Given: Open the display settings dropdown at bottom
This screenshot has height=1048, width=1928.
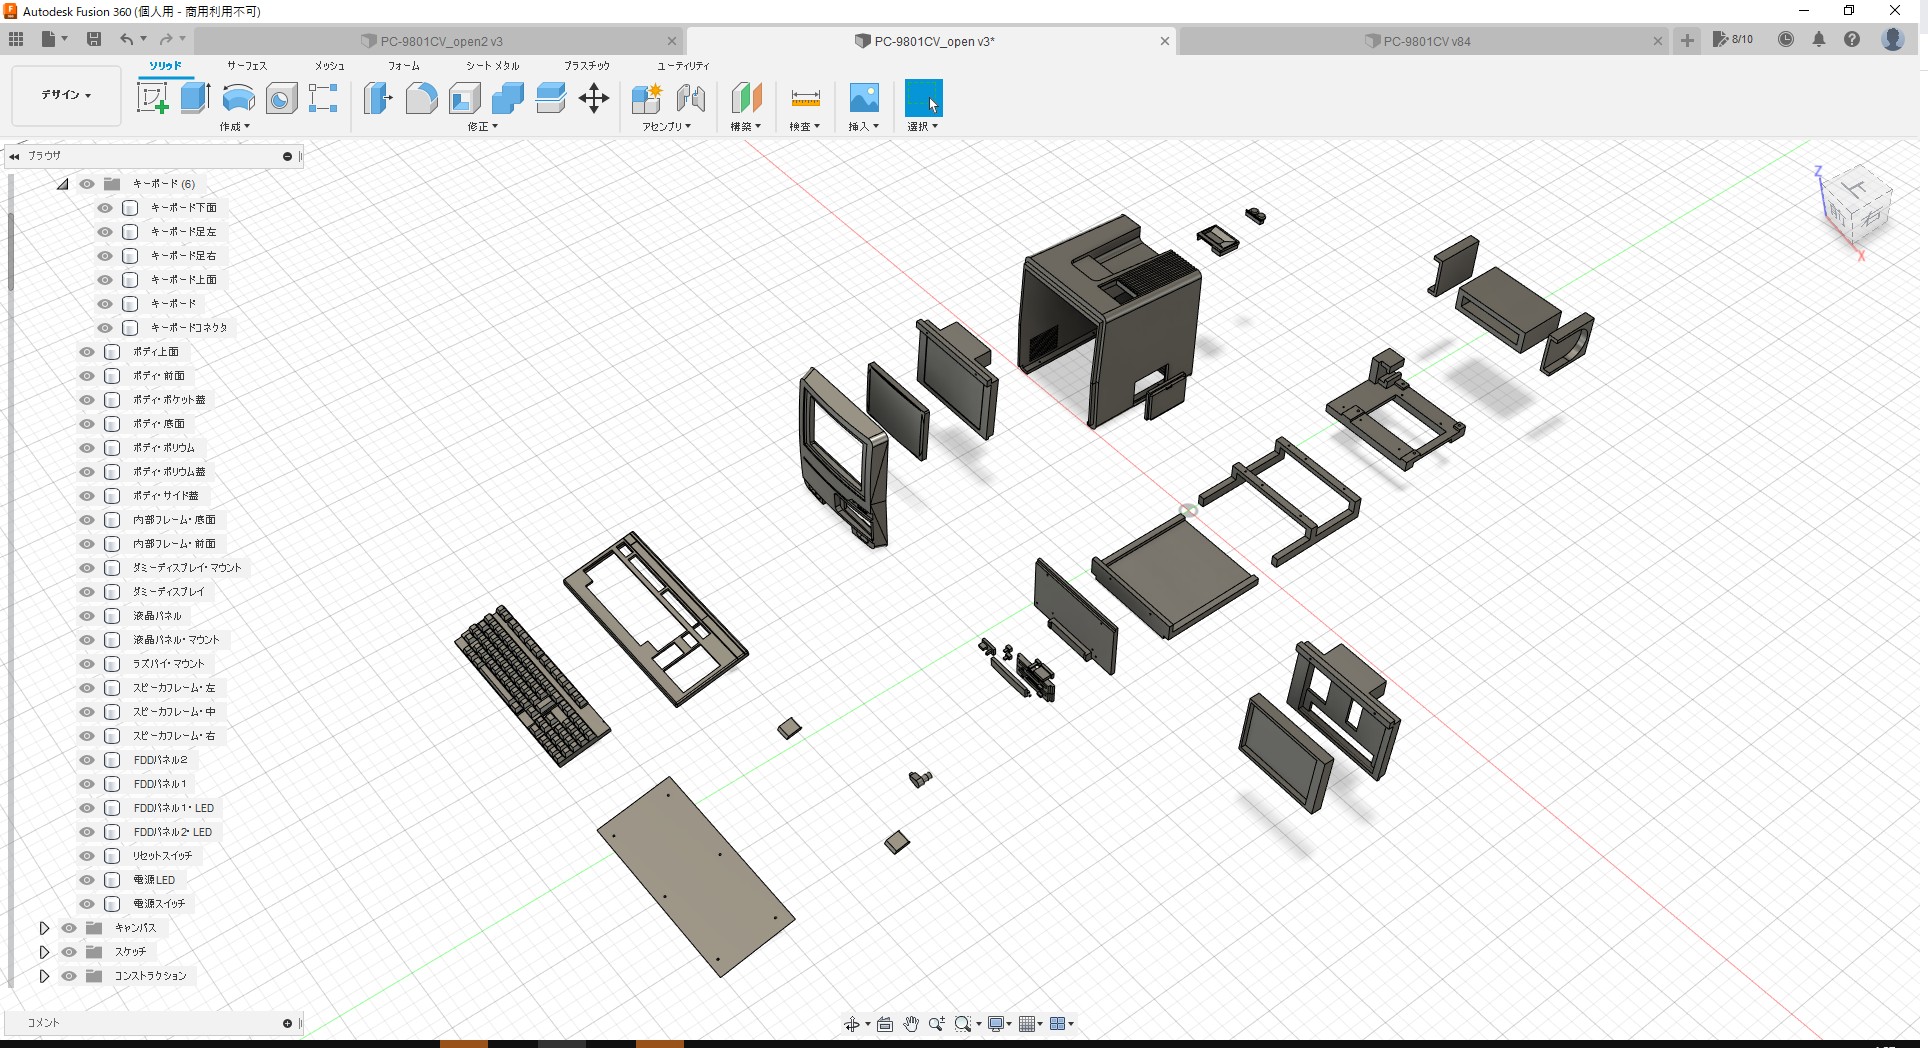Looking at the screenshot, I should 996,1023.
